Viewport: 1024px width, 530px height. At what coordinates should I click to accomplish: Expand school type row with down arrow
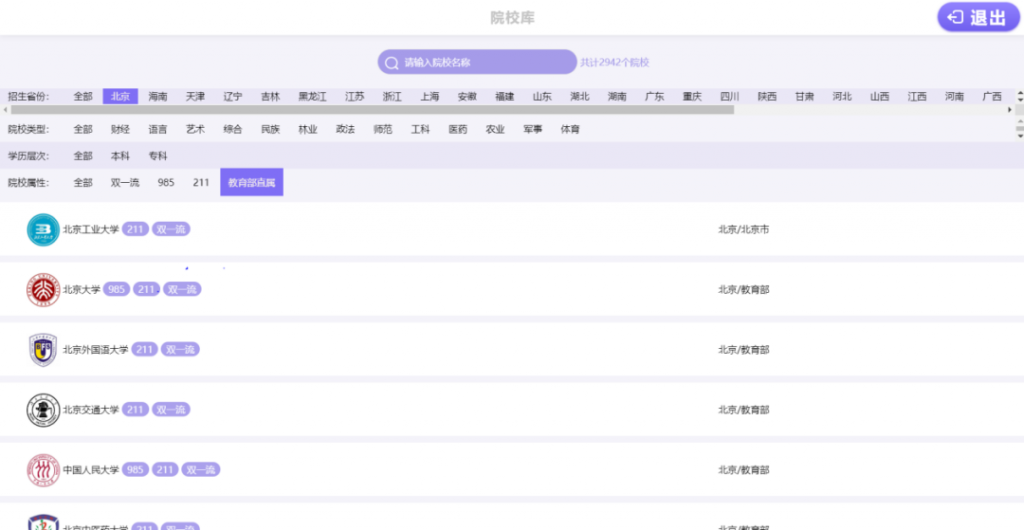point(1020,135)
